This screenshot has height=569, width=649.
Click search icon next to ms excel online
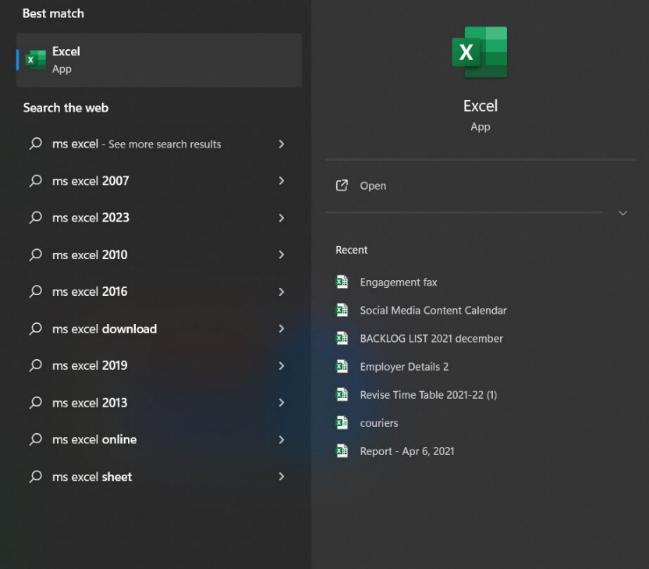click(36, 439)
